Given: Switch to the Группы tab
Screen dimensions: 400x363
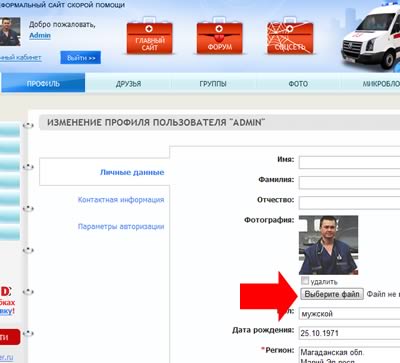Looking at the screenshot, I should point(213,83).
